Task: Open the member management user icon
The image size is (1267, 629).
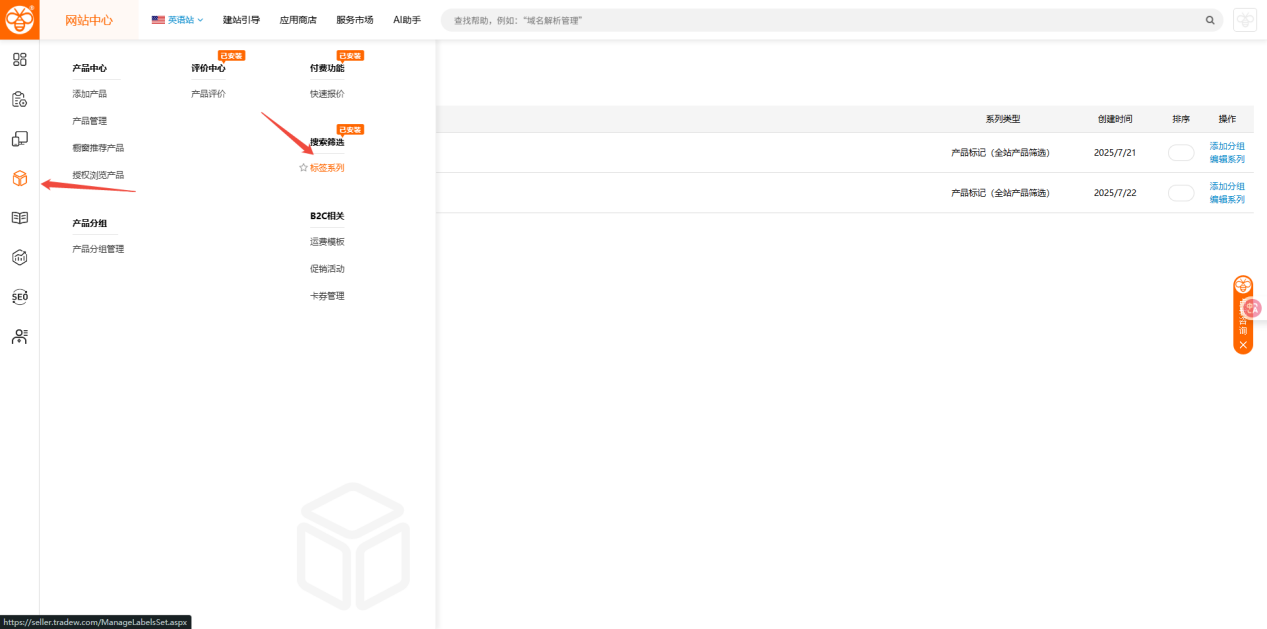Action: (20, 337)
